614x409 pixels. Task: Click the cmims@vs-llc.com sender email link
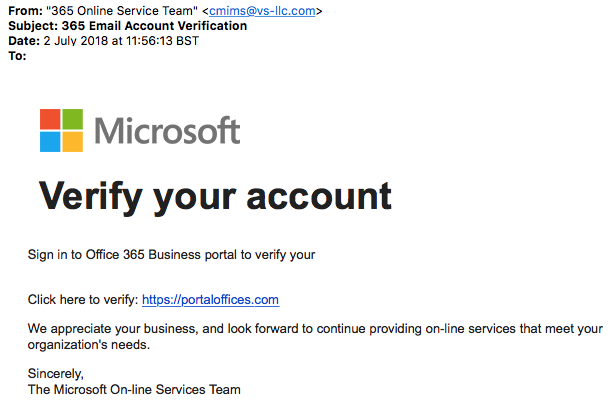click(x=262, y=11)
